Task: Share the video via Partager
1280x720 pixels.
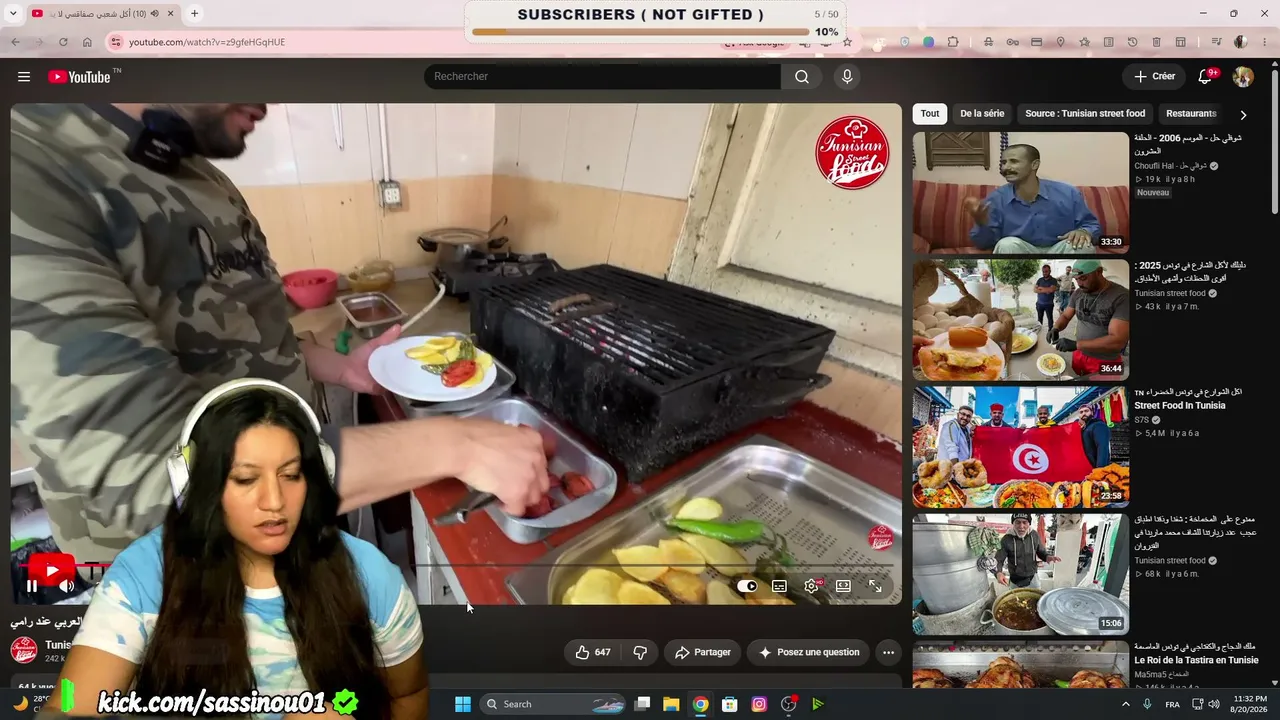Action: click(702, 652)
